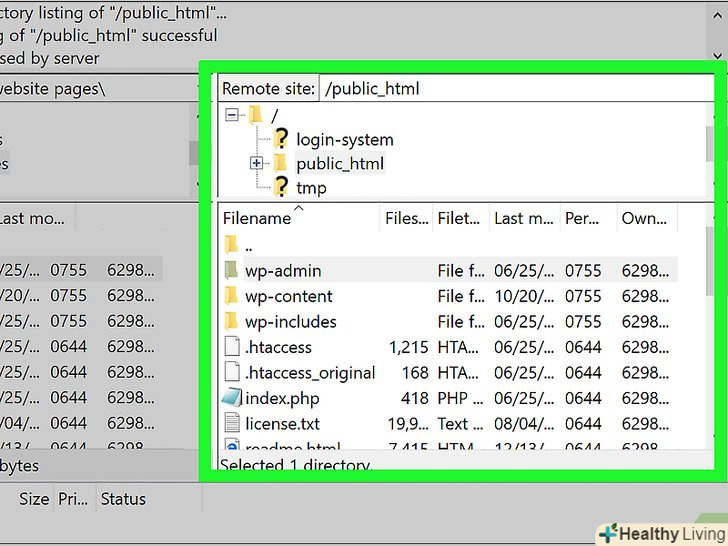
Task: Select the tmp folder in remote tree
Action: tap(311, 188)
